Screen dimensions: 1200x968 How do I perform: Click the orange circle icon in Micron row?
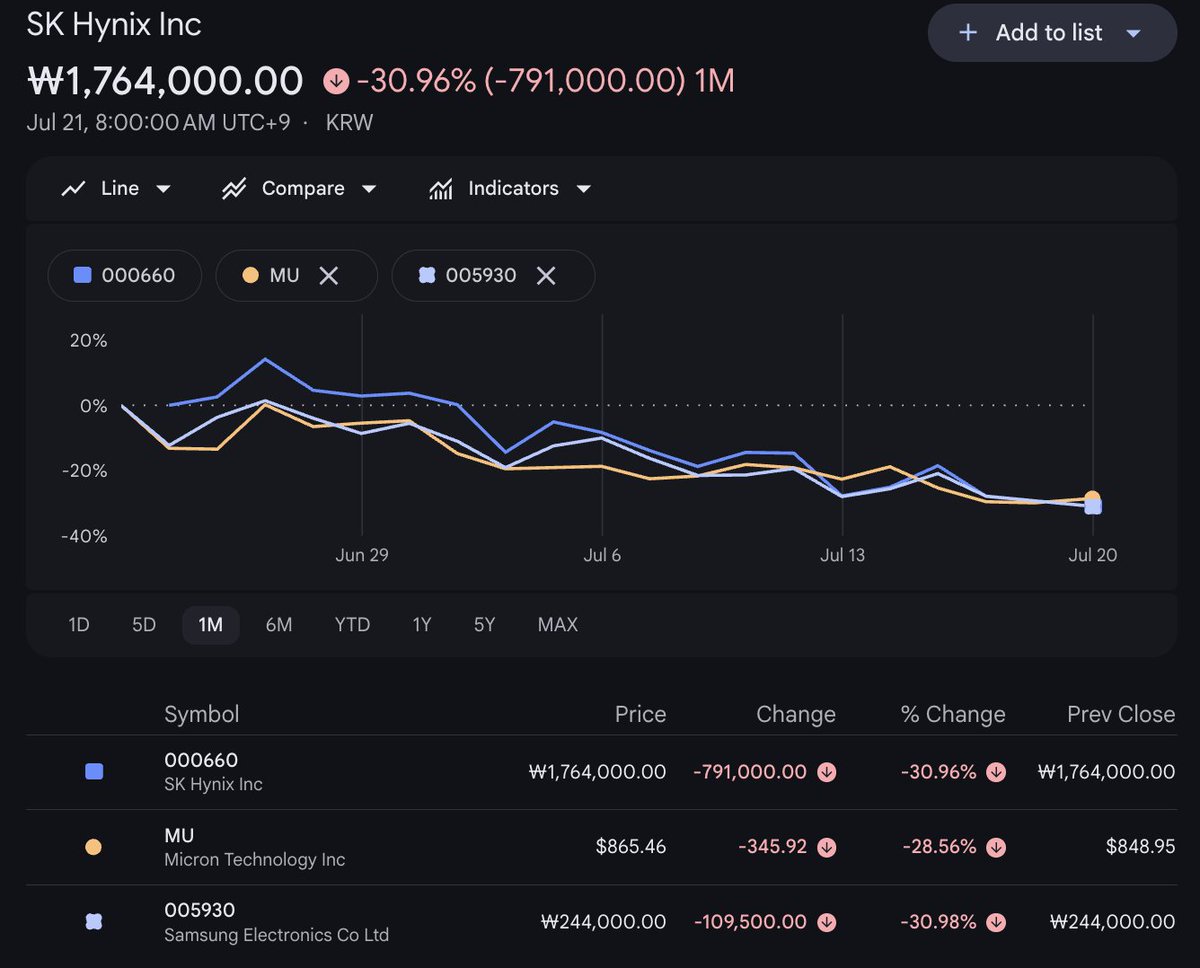click(94, 847)
